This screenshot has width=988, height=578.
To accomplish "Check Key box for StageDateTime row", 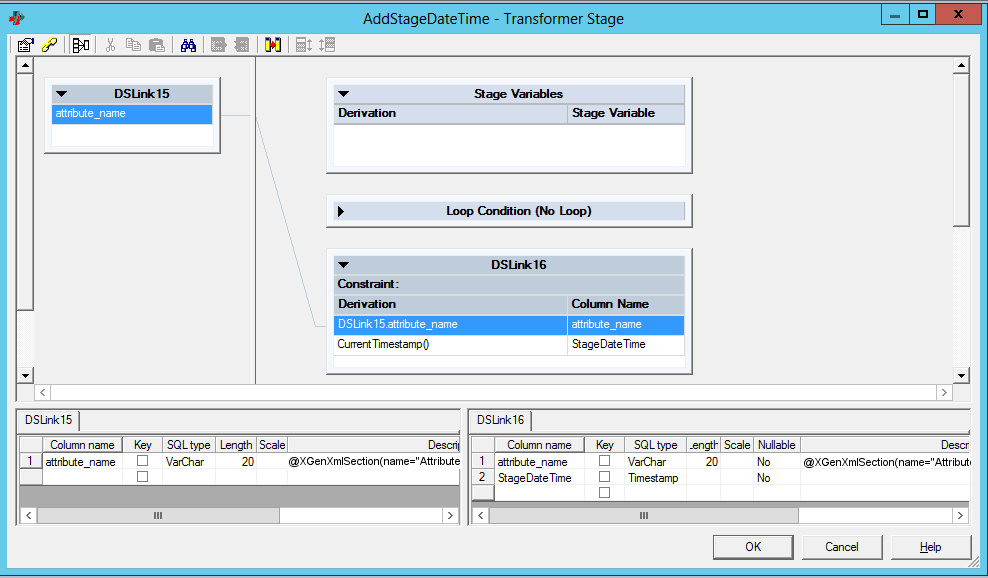I will point(604,478).
